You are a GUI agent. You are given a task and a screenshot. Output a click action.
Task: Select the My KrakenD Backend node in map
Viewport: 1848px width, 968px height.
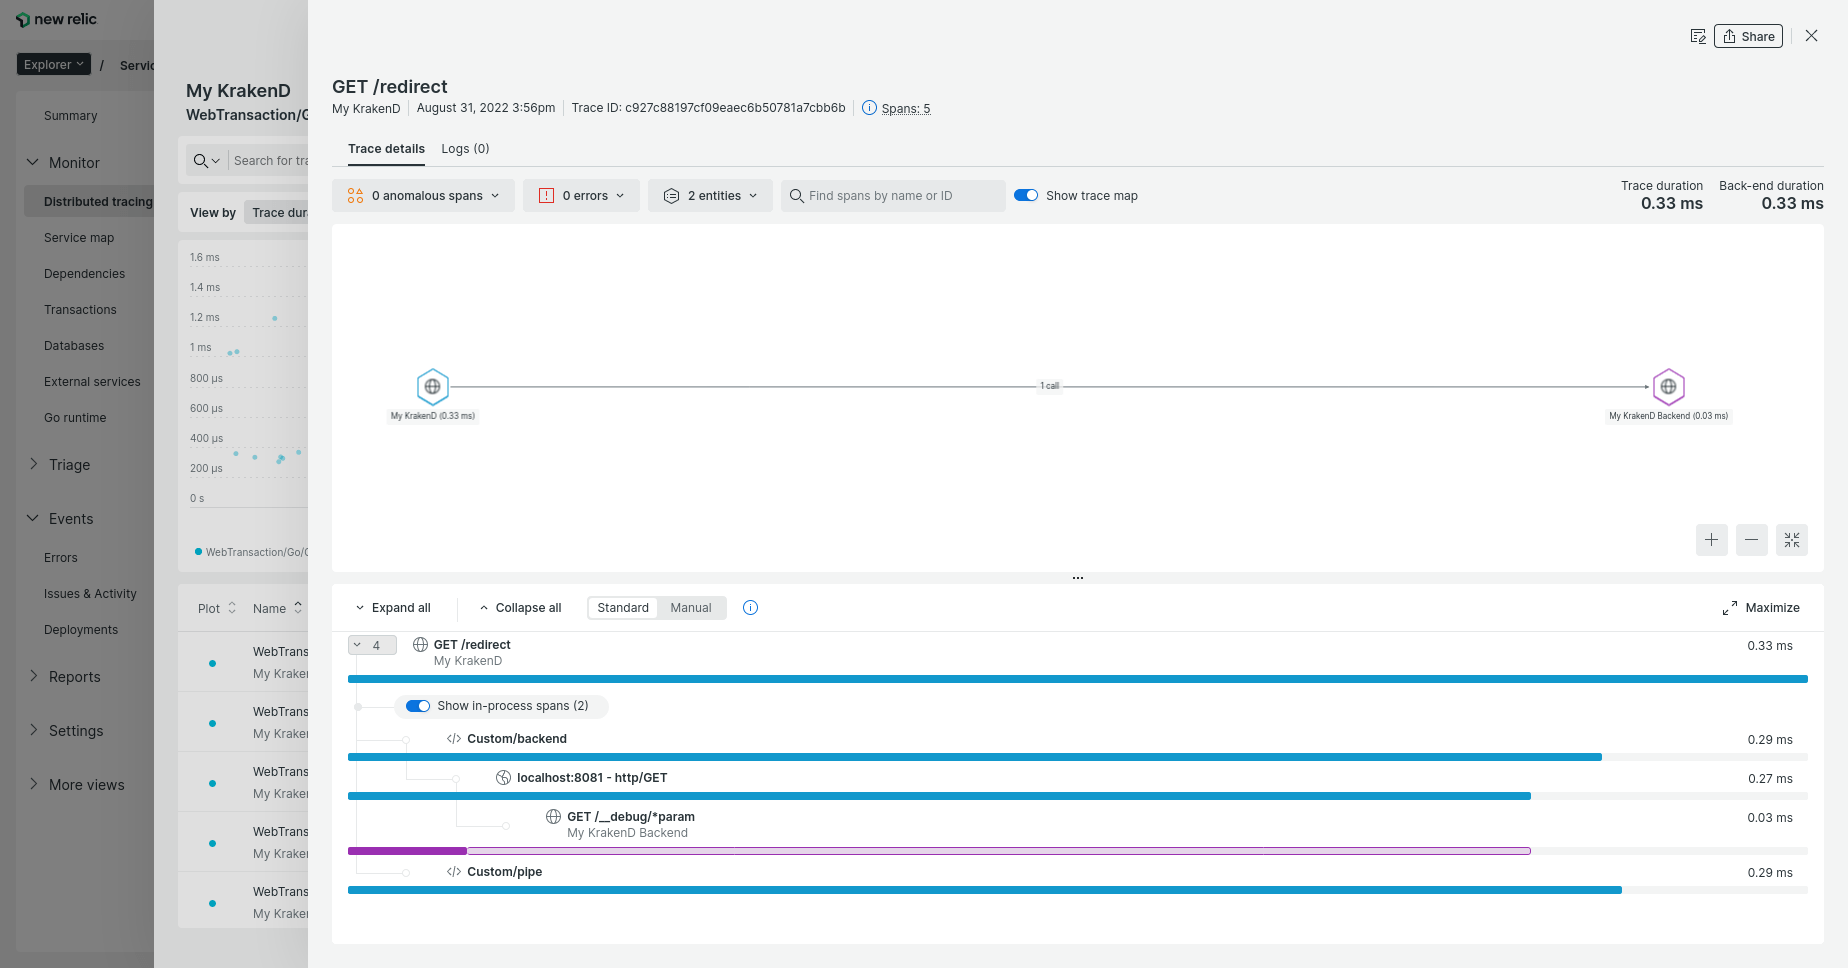[x=1668, y=387]
